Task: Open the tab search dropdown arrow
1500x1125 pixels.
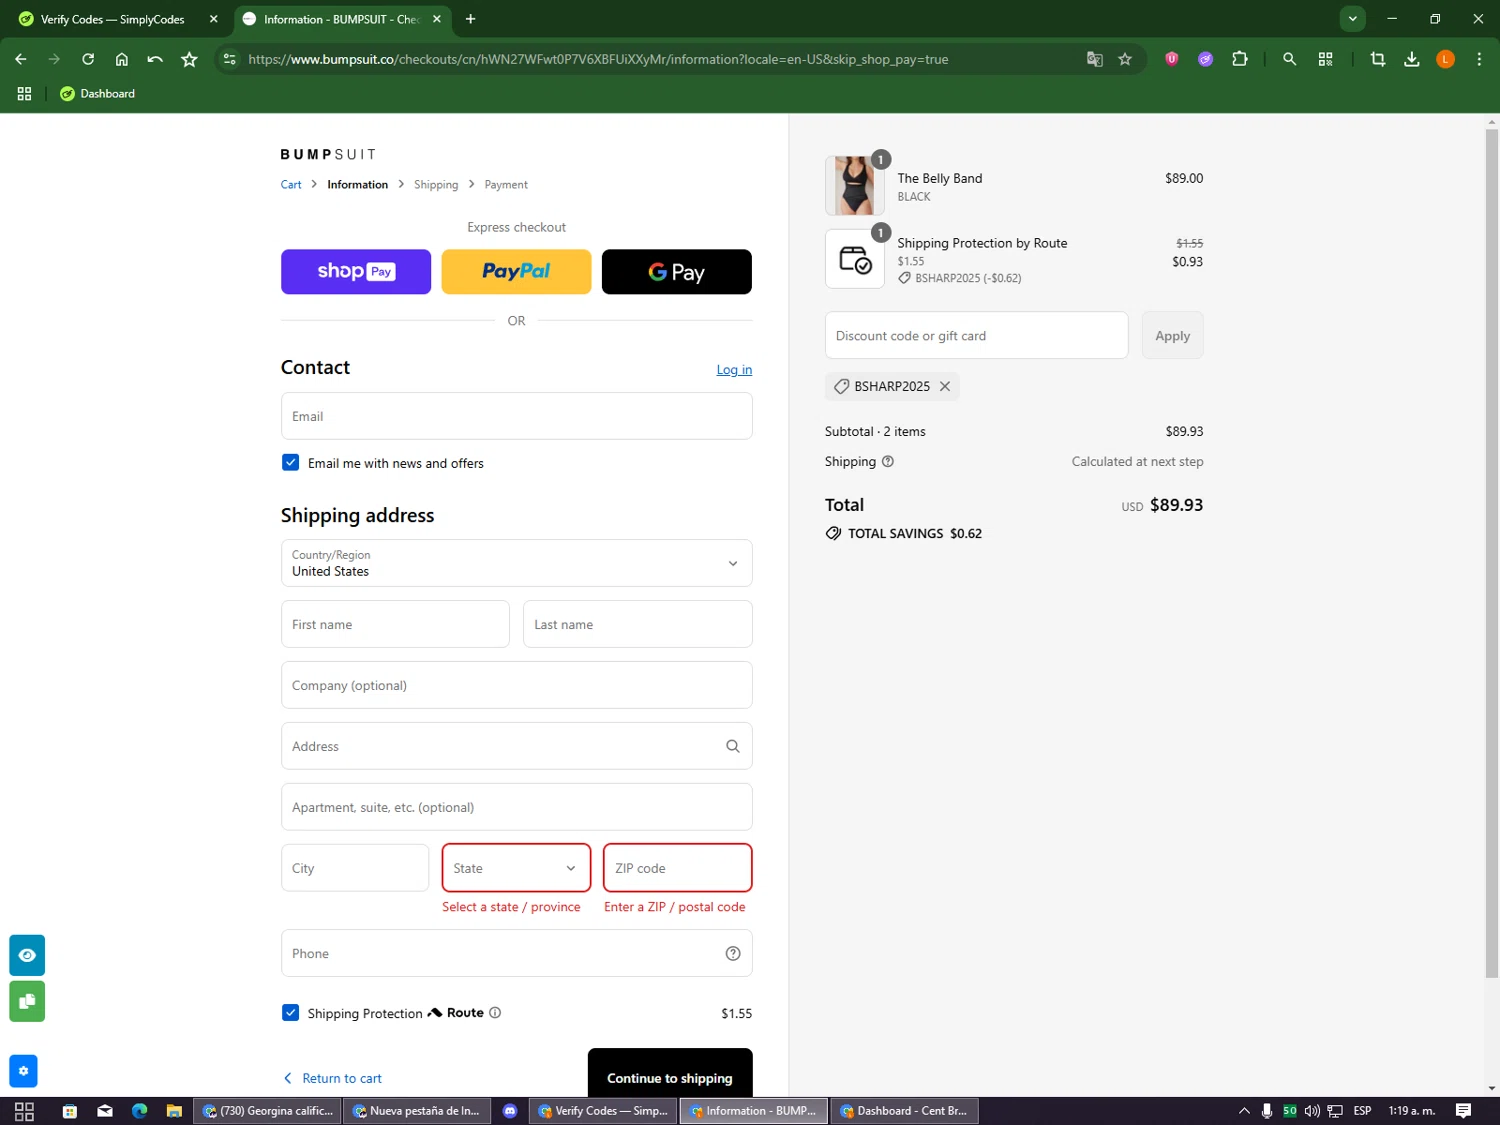Action: (x=1352, y=18)
